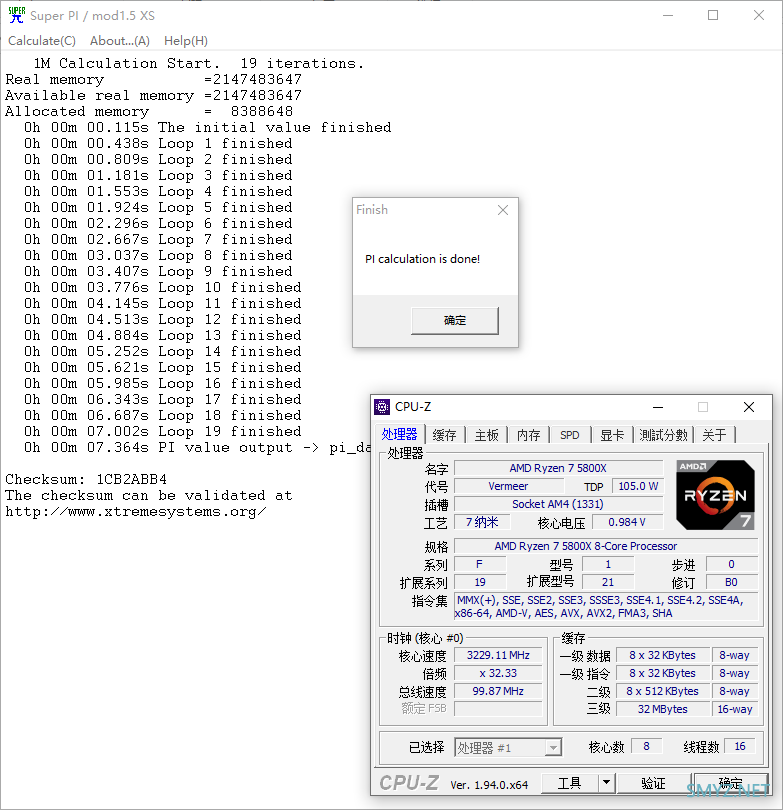Open the 处理器 #1 selection dropdown
Image resolution: width=783 pixels, height=810 pixels.
[508, 747]
